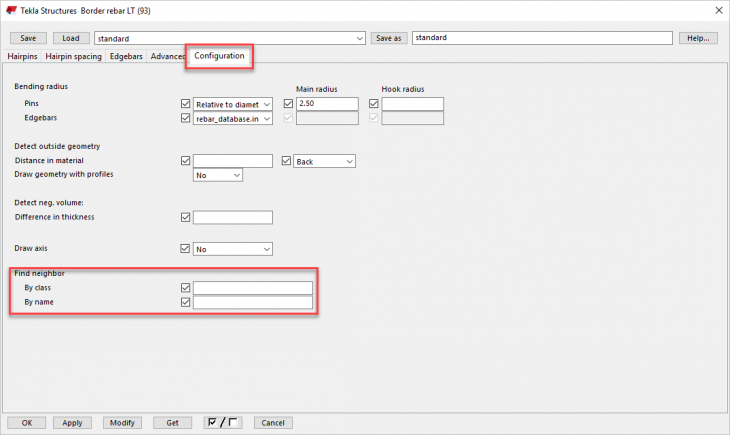This screenshot has width=730, height=435.
Task: Toggle the Edgebars bending radius checkbox
Action: (185, 118)
